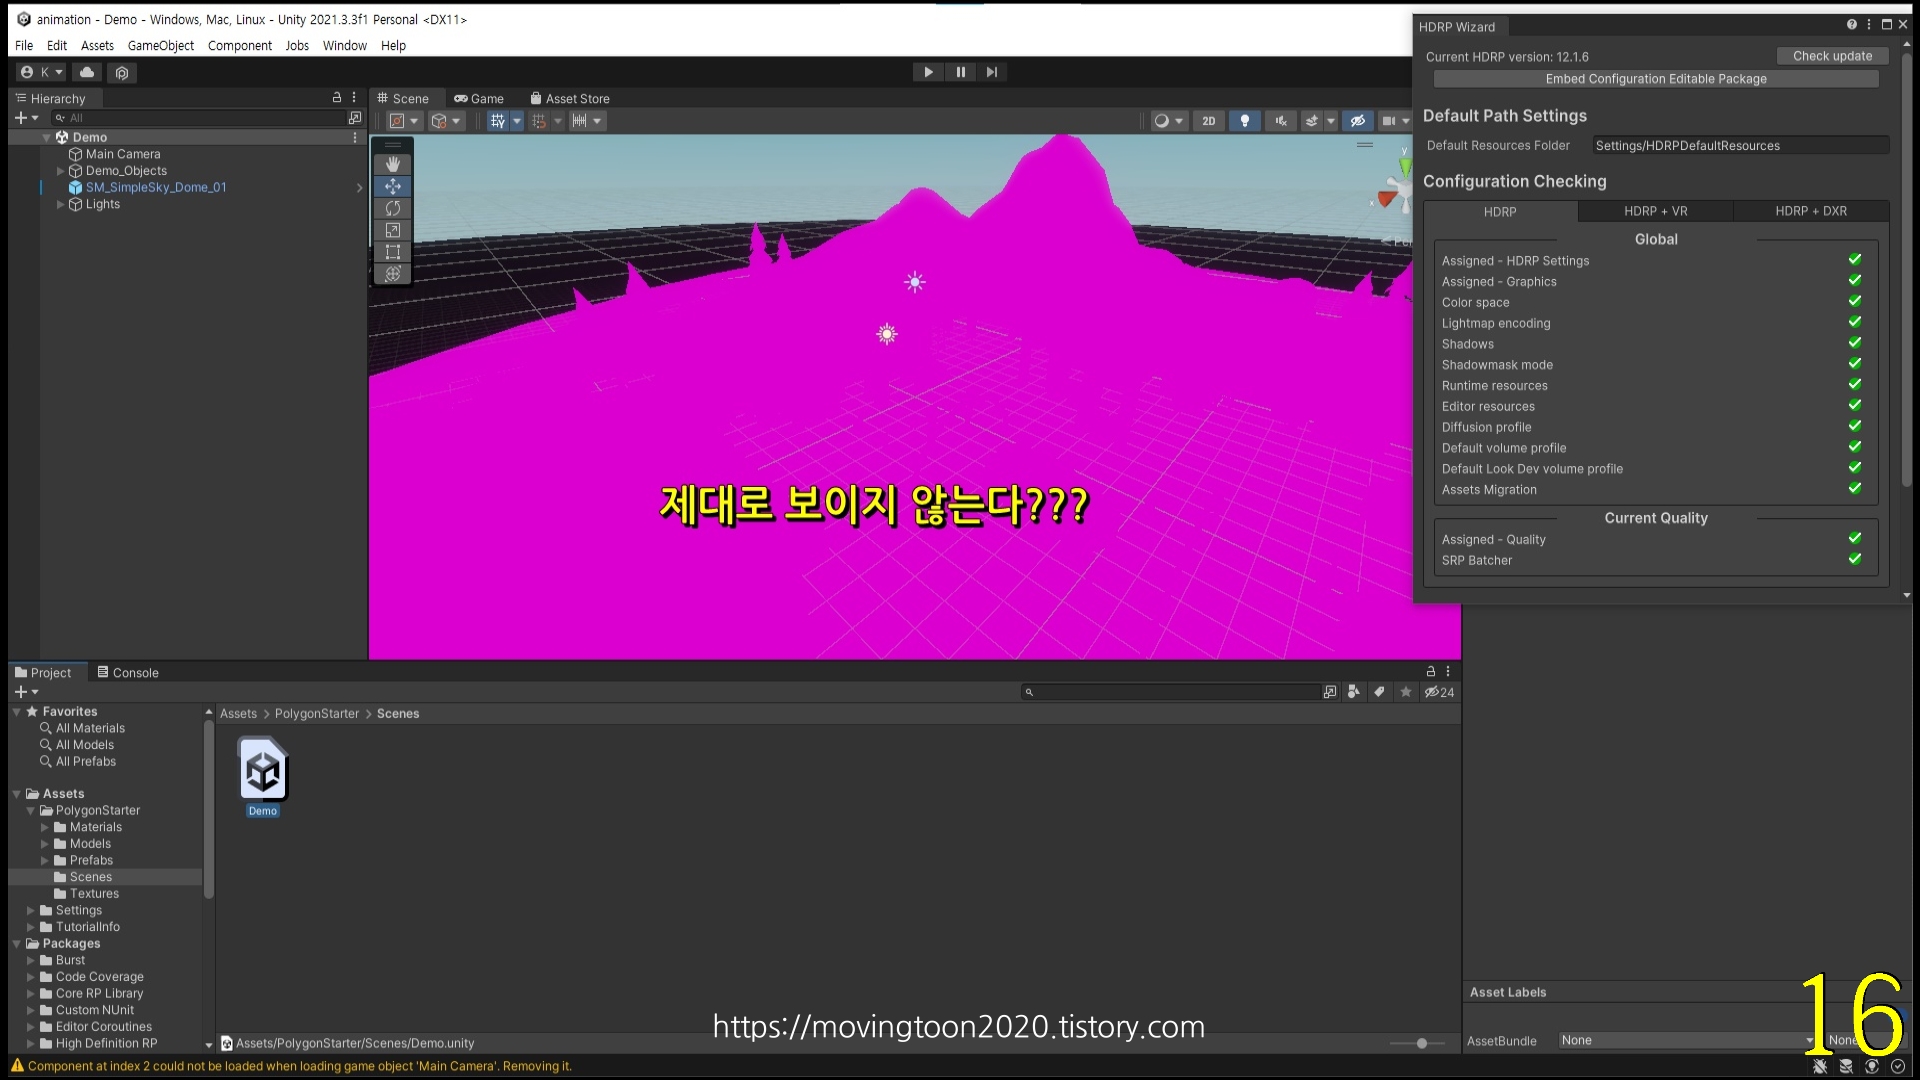
Task: Toggle hidden objects scene visibility
Action: pyautogui.click(x=1357, y=121)
